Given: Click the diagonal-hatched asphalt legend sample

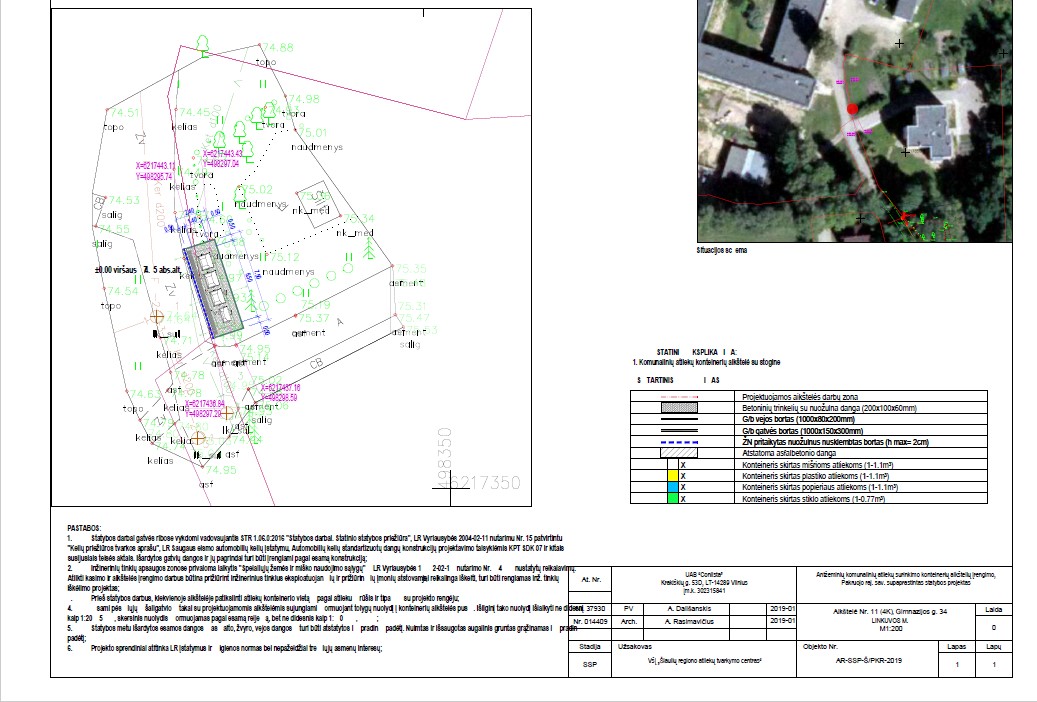Looking at the screenshot, I should pyautogui.click(x=679, y=453).
